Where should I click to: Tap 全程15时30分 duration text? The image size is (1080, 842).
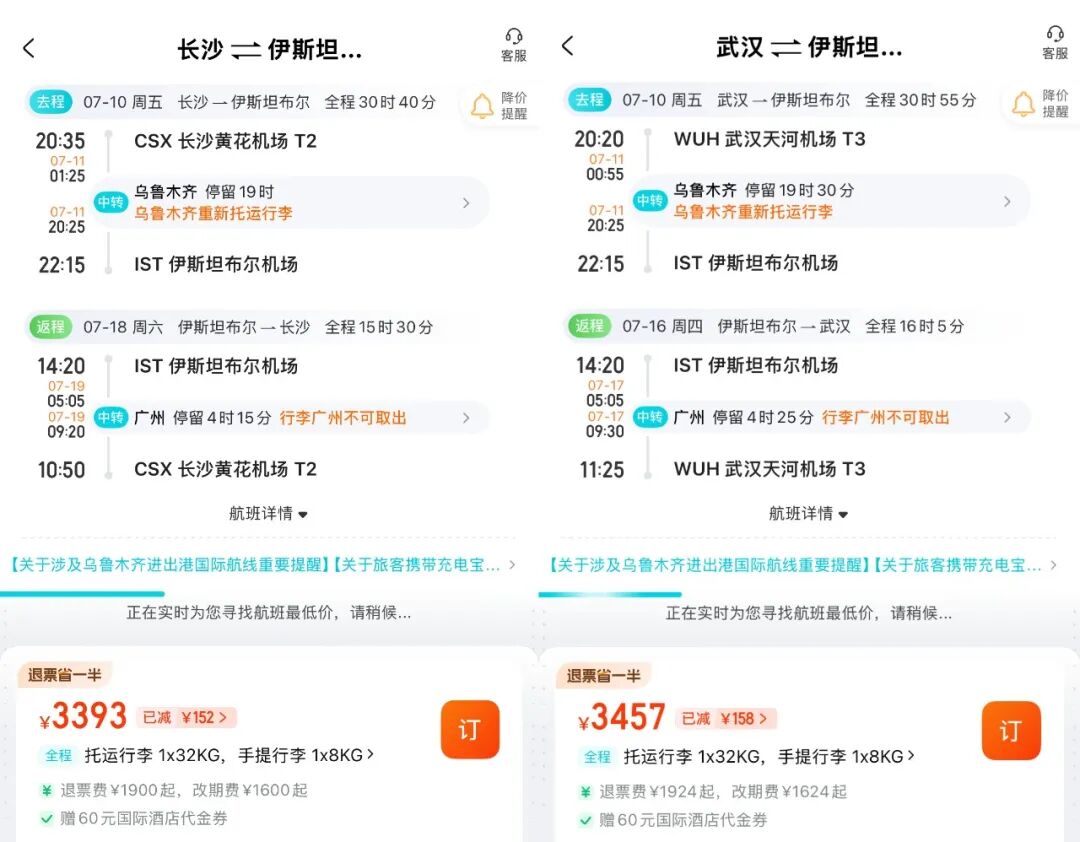pos(379,327)
